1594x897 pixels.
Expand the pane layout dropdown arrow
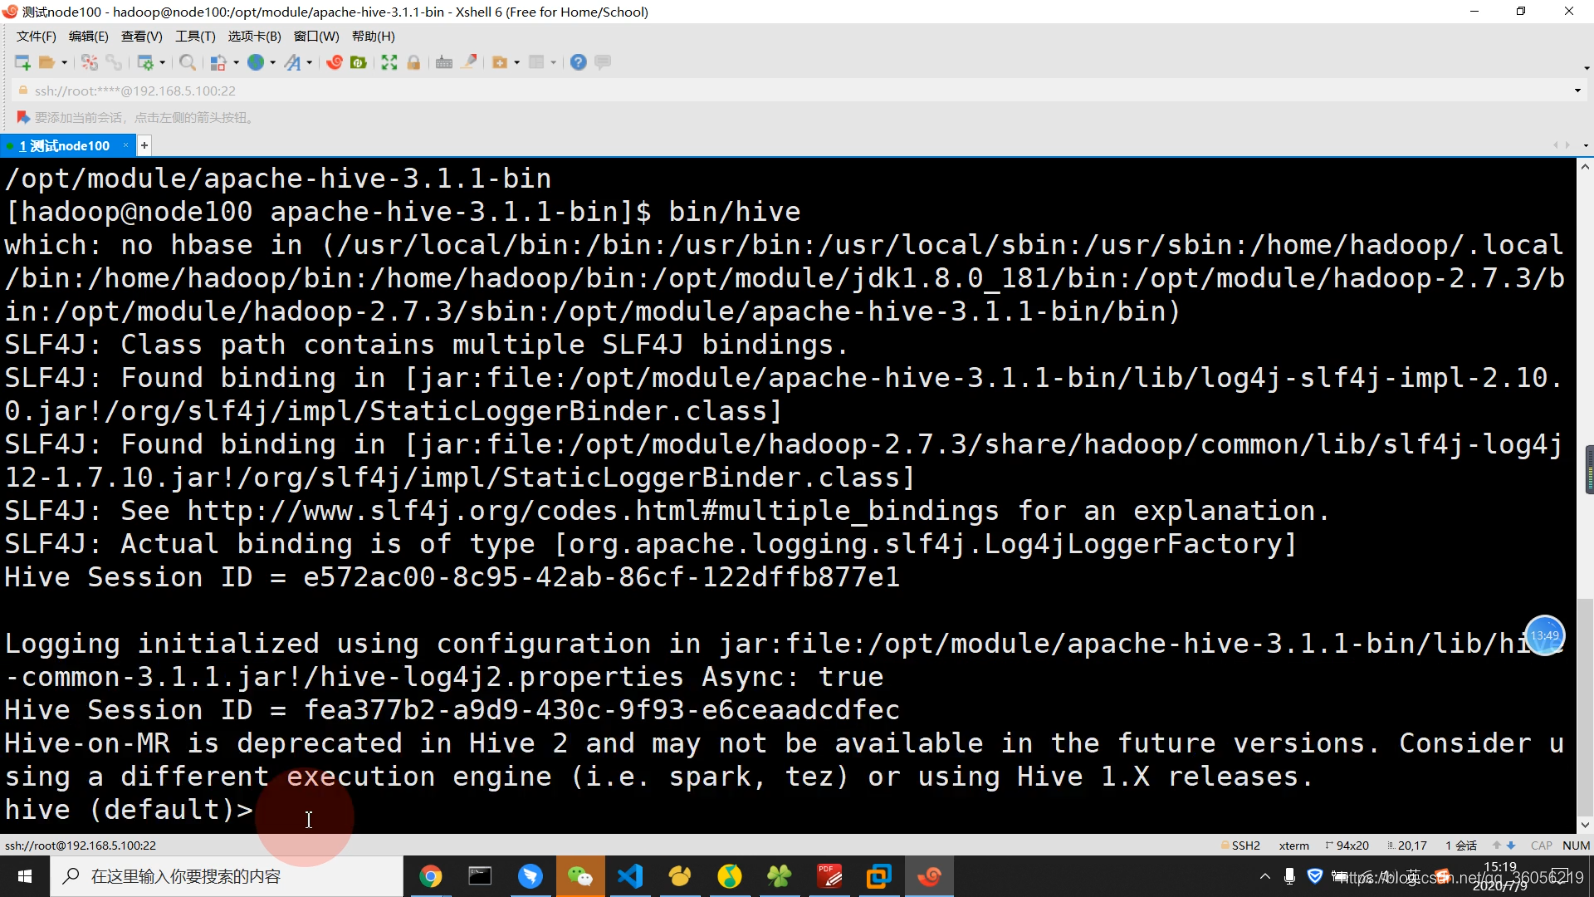pyautogui.click(x=553, y=62)
